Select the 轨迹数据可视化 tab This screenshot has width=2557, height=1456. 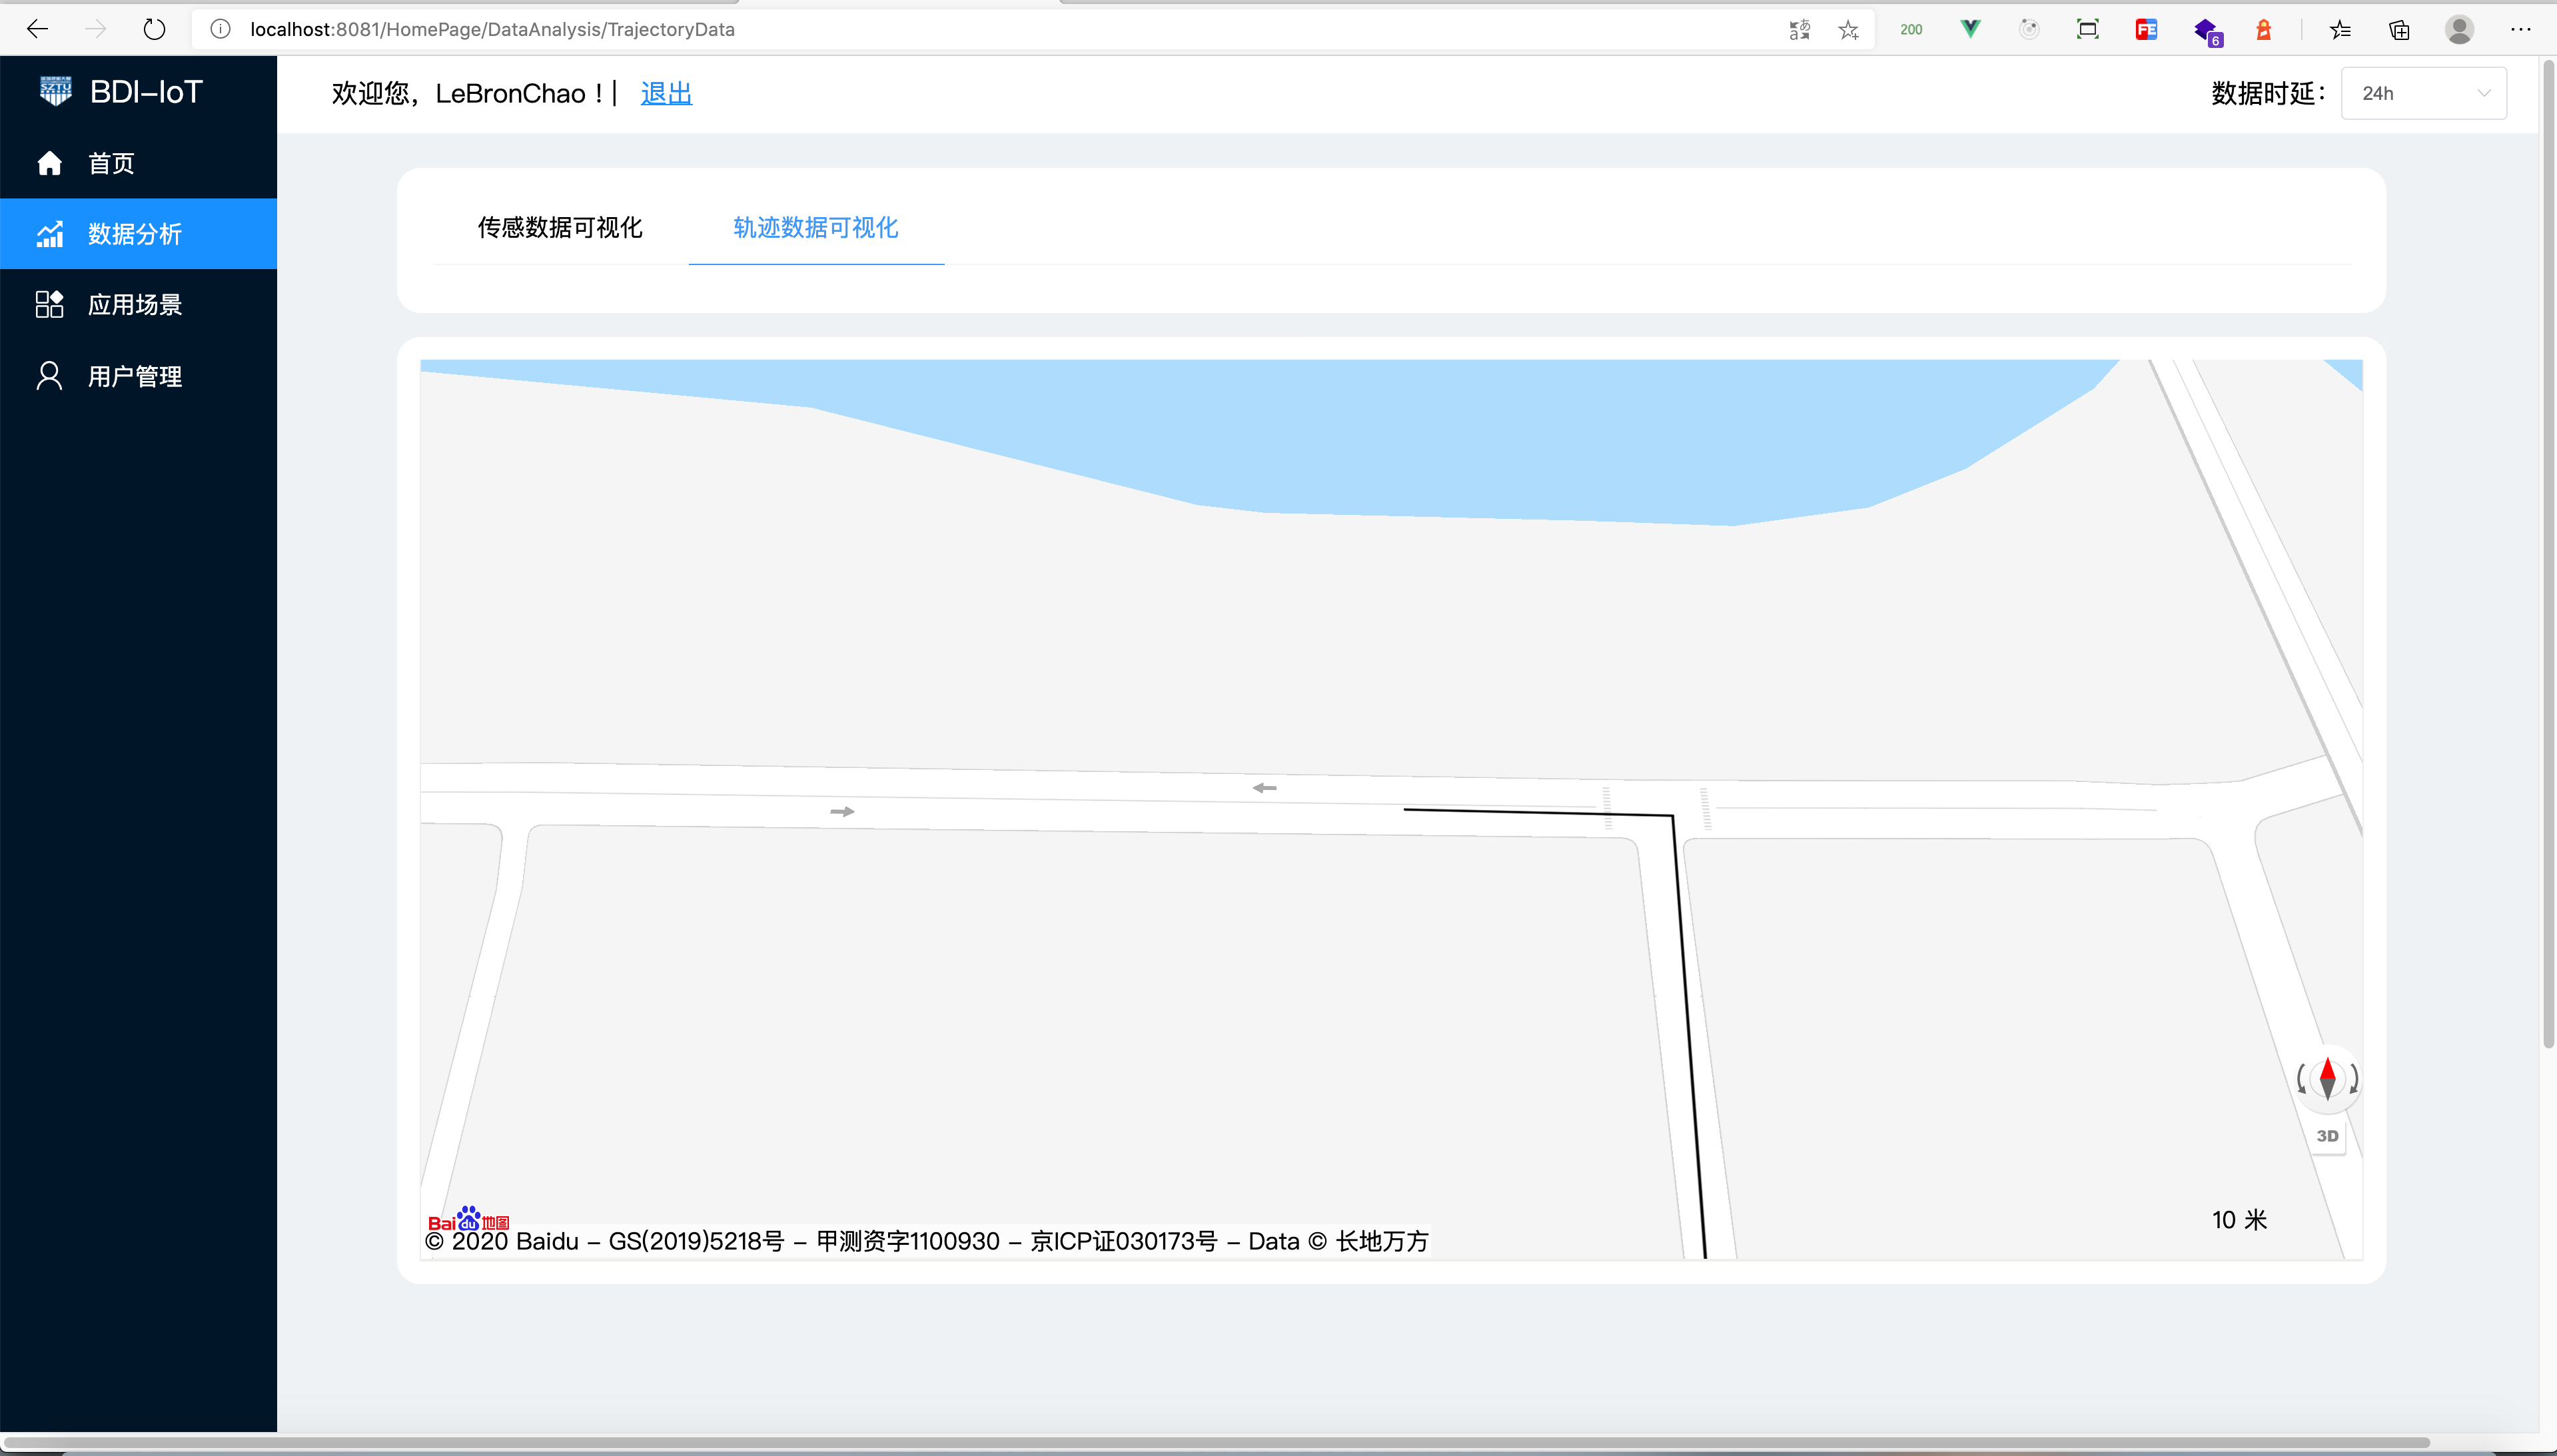816,228
